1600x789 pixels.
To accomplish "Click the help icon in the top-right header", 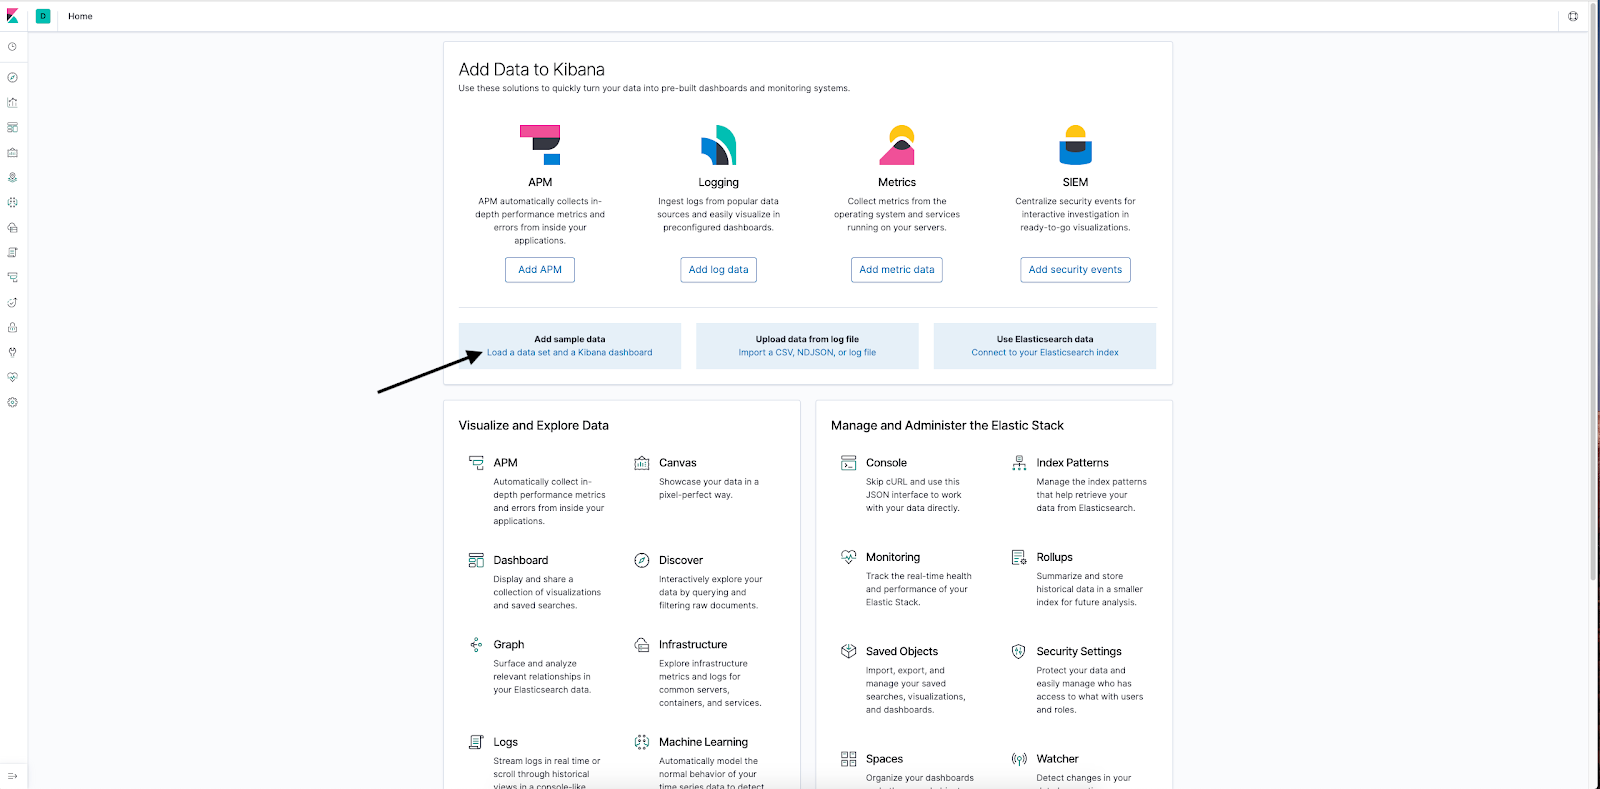I will coord(1573,16).
